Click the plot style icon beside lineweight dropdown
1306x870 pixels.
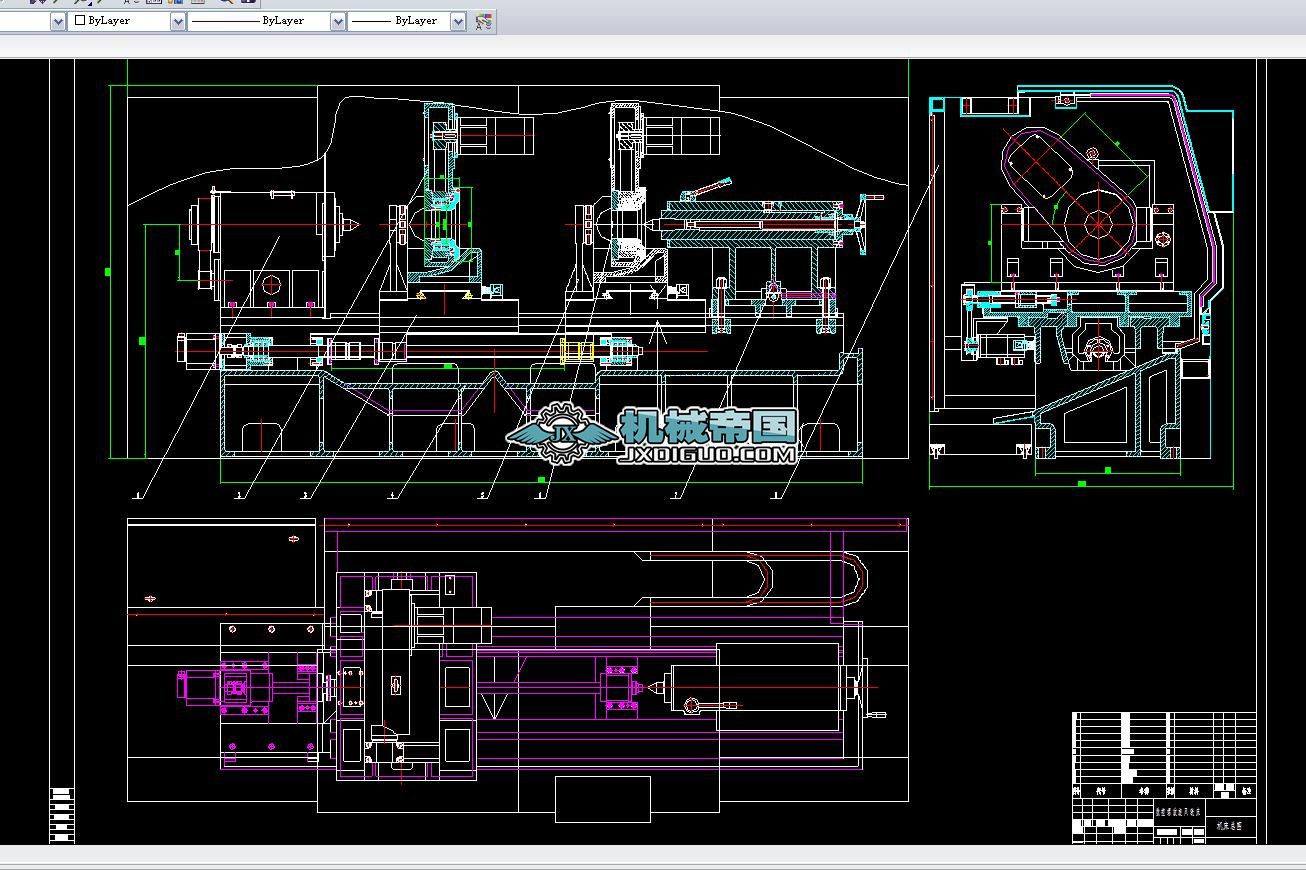click(x=484, y=21)
